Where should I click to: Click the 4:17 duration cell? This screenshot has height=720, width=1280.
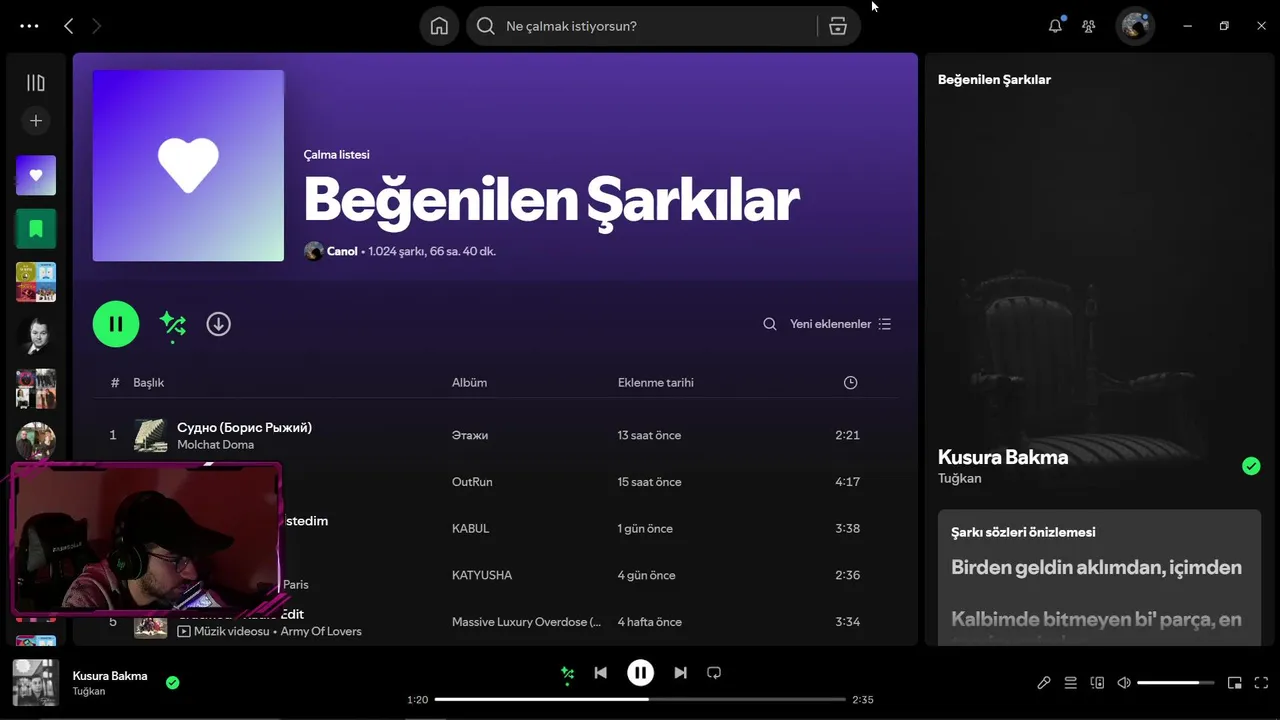847,482
